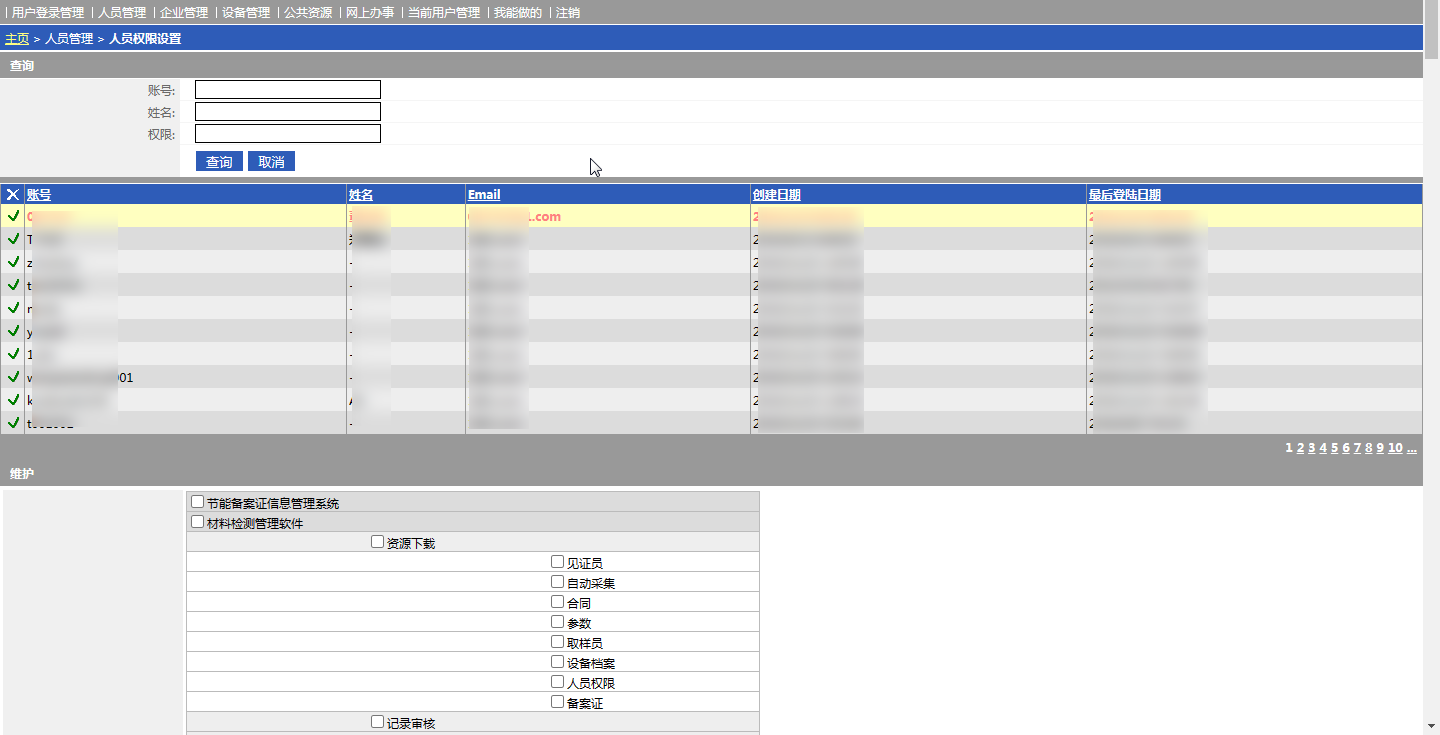
Task: Open the 设备管理 menu
Action: [x=246, y=13]
